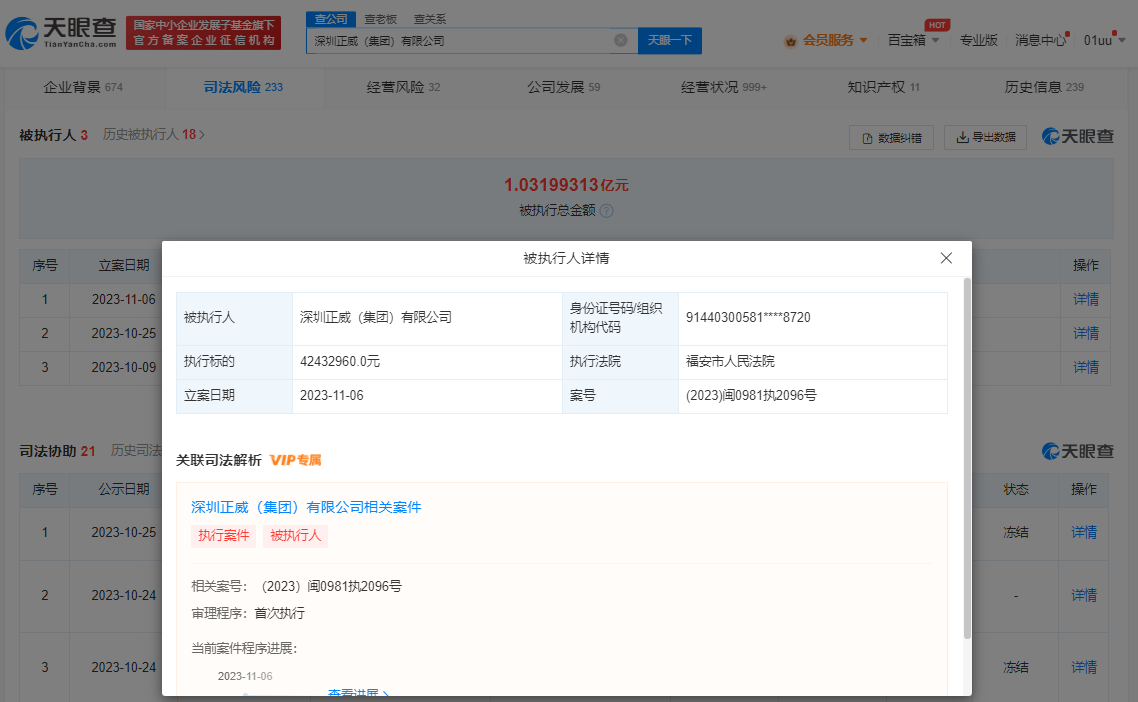Viewport: 1138px width, 702px height.
Task: Select the 查公司 search tab
Action: pyautogui.click(x=331, y=19)
